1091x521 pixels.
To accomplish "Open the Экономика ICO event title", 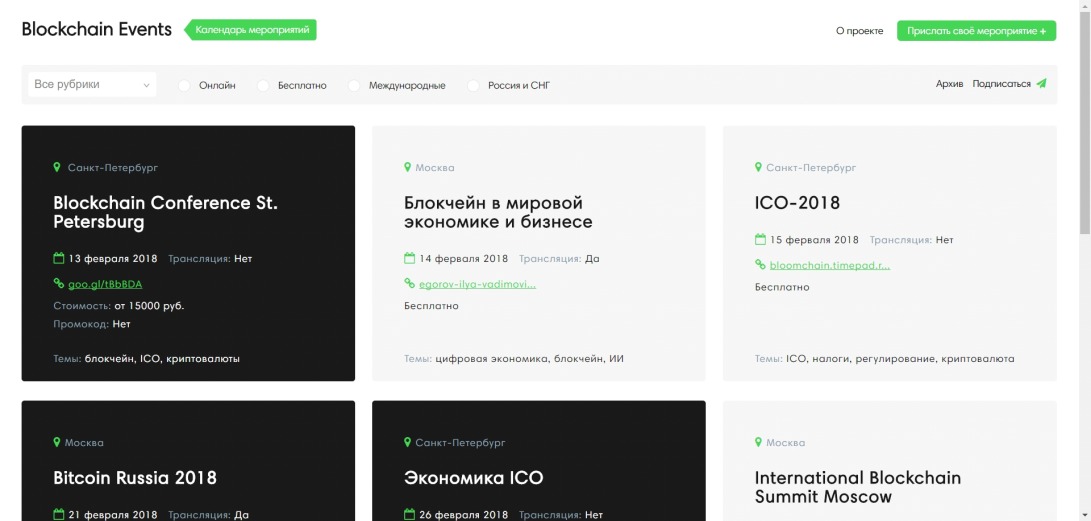I will (473, 478).
